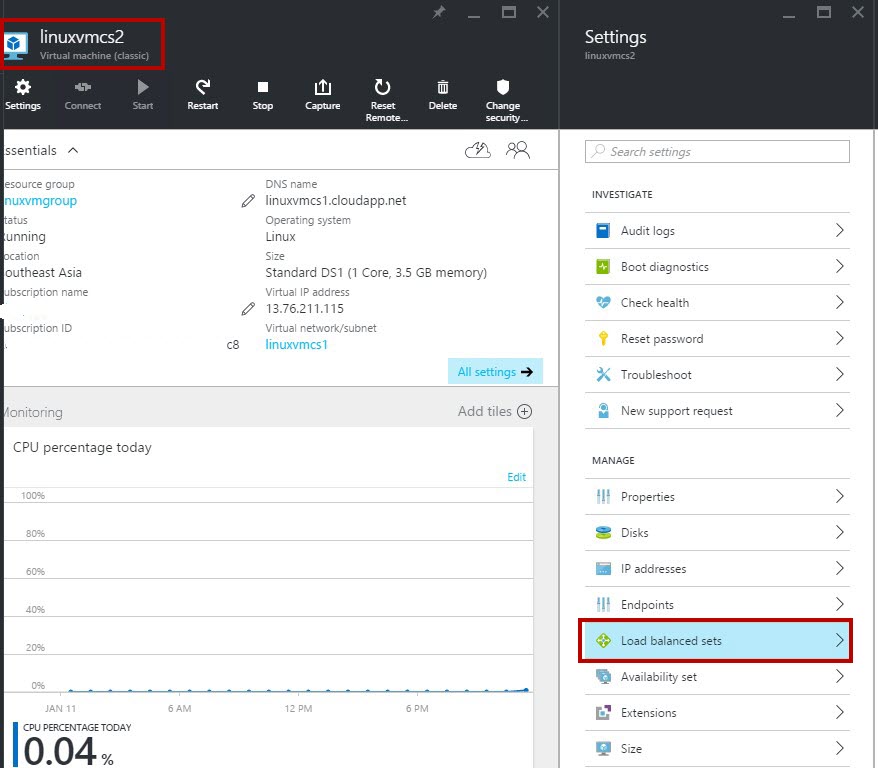Click the Extensions icon
Viewport: 878px width, 768px height.
pyautogui.click(x=603, y=713)
